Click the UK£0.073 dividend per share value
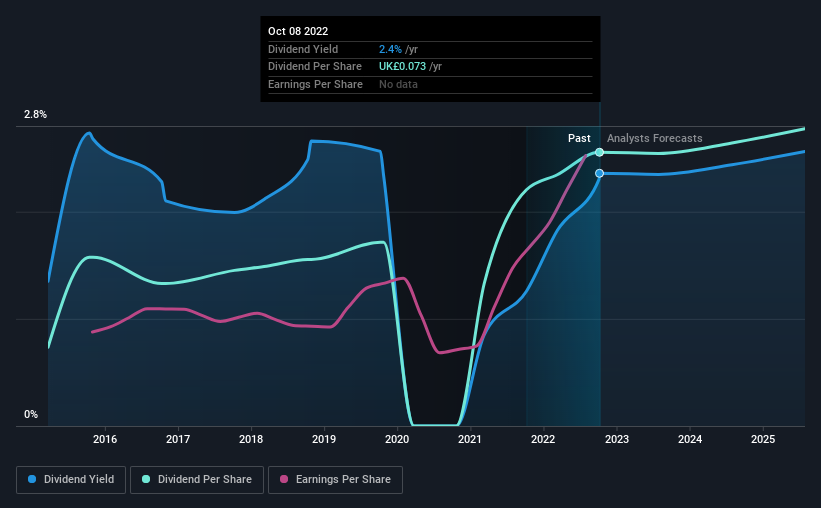This screenshot has height=508, width=821. [x=402, y=67]
